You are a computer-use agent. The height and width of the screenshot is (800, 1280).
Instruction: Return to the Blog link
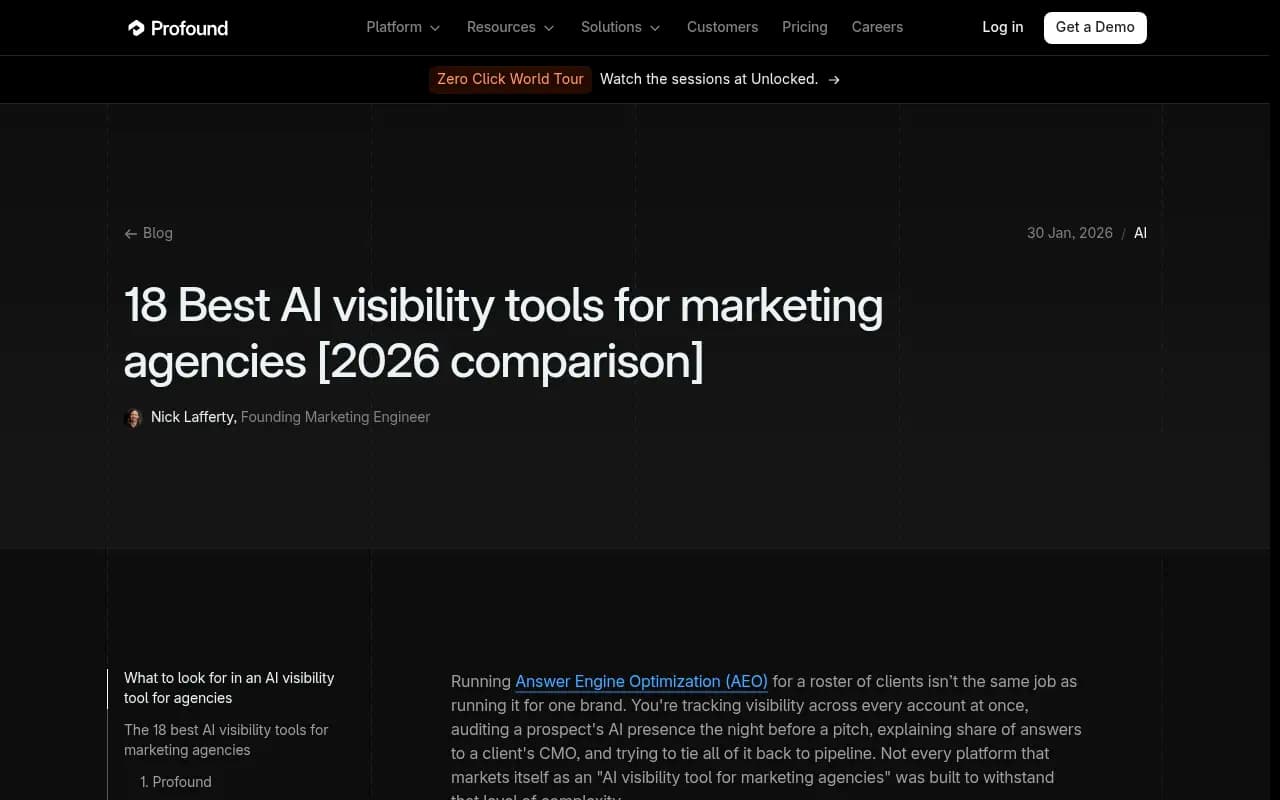pos(157,233)
